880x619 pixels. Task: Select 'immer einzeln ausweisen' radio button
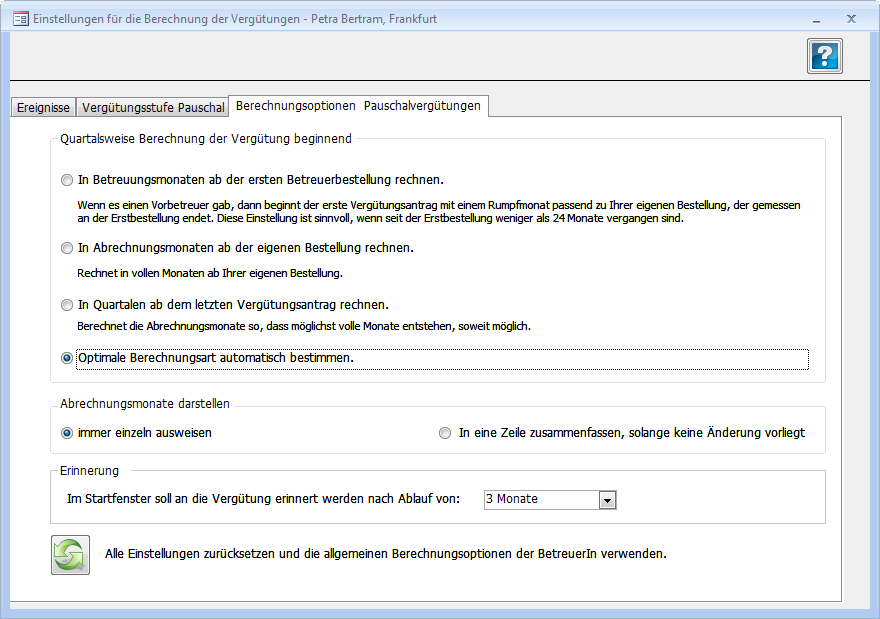[67, 433]
